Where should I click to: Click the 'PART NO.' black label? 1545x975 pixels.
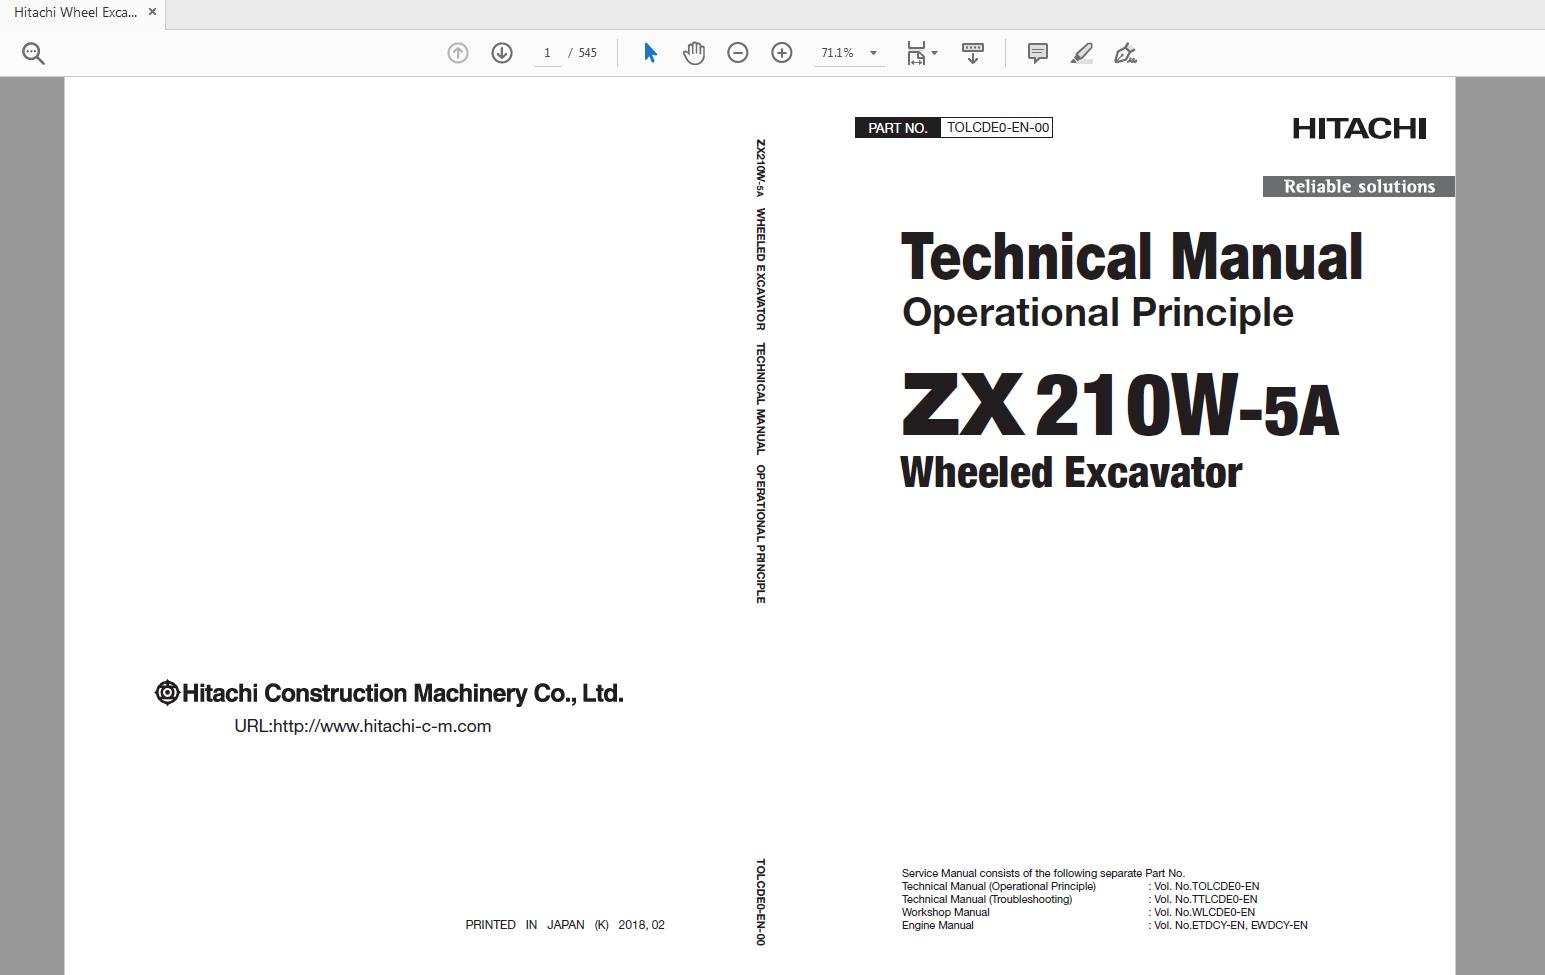[898, 127]
